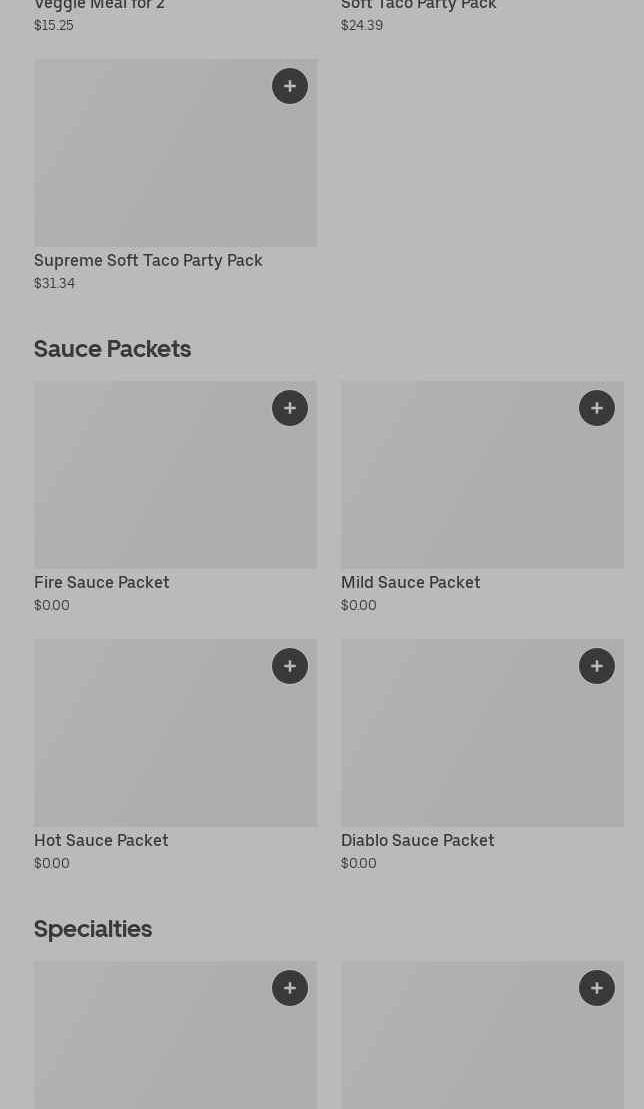Add Mild Sauce Packet with plus icon
The height and width of the screenshot is (1109, 644).
(597, 408)
